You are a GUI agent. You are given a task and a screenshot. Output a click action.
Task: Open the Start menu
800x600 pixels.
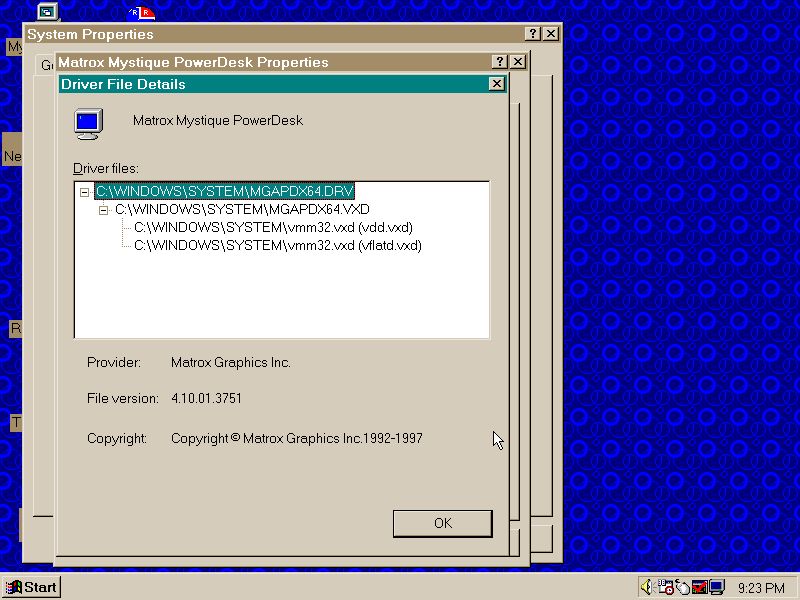click(31, 587)
